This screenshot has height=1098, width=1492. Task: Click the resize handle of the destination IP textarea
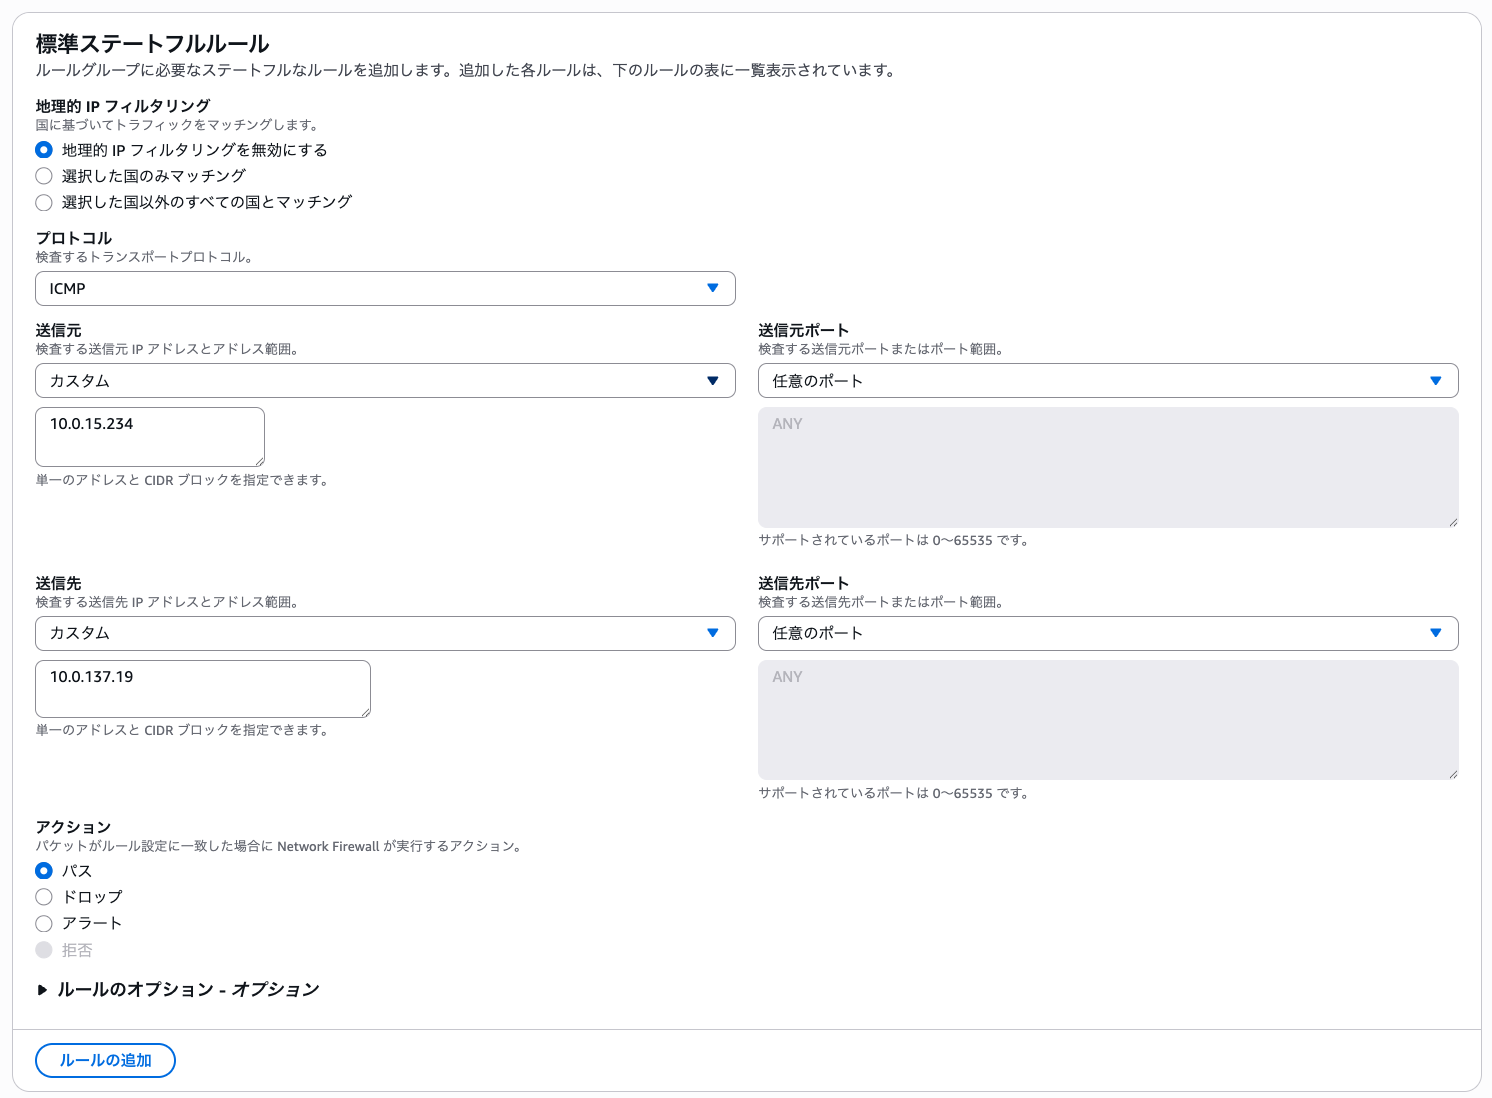[366, 713]
